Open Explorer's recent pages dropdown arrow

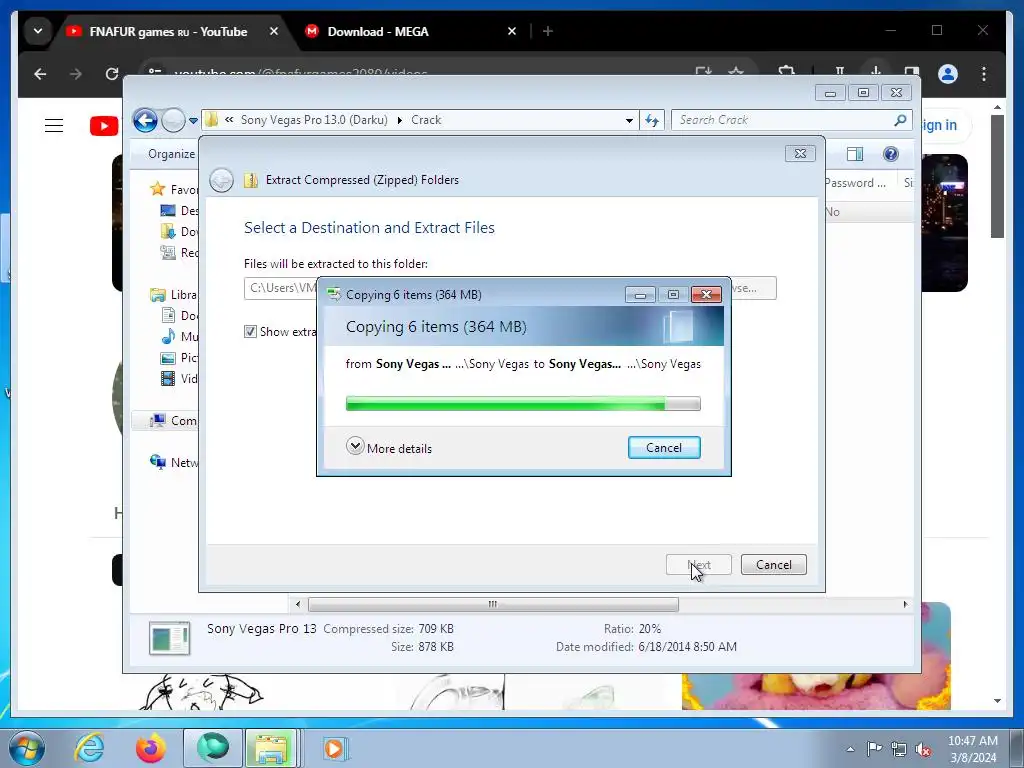click(x=193, y=120)
